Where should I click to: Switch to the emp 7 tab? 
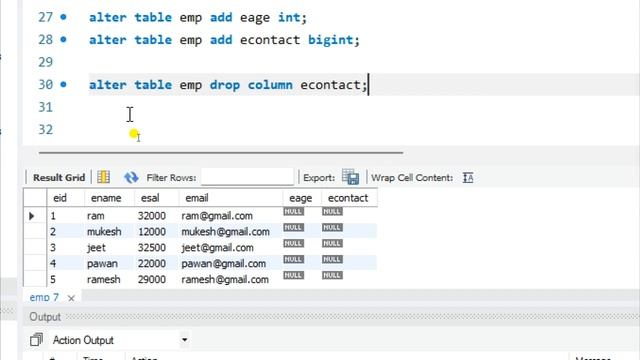(44, 298)
